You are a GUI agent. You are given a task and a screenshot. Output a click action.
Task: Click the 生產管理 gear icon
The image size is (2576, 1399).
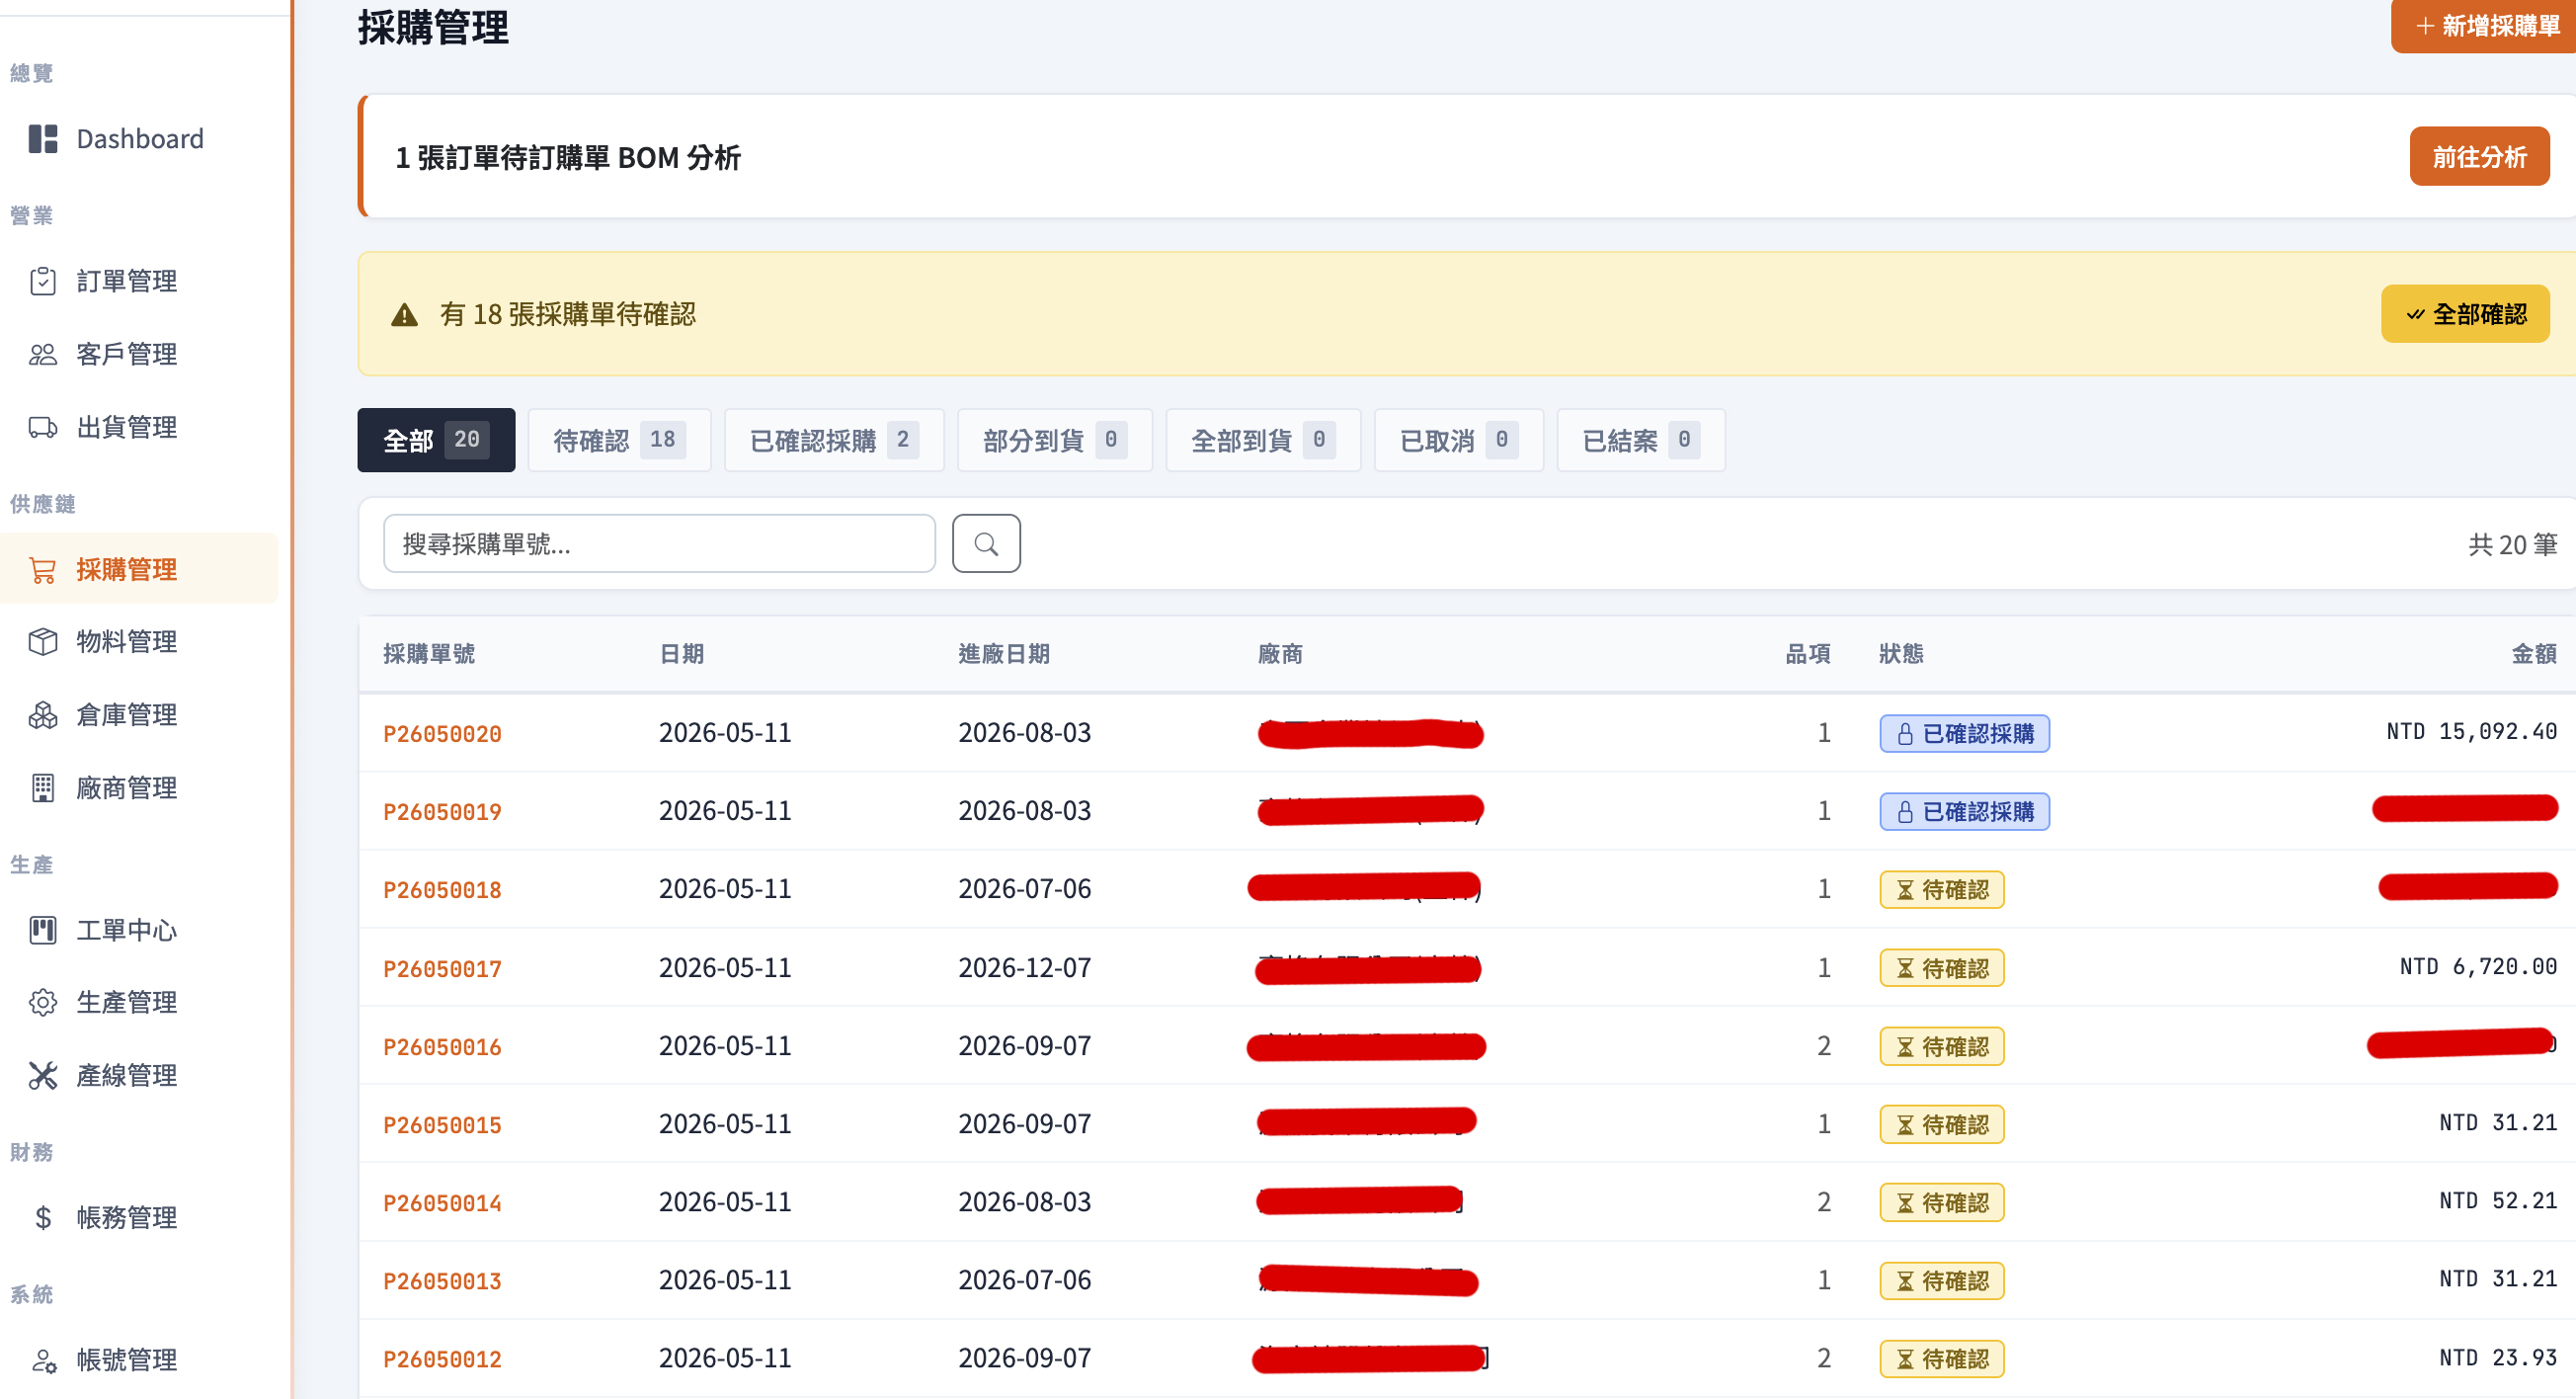[x=43, y=1002]
